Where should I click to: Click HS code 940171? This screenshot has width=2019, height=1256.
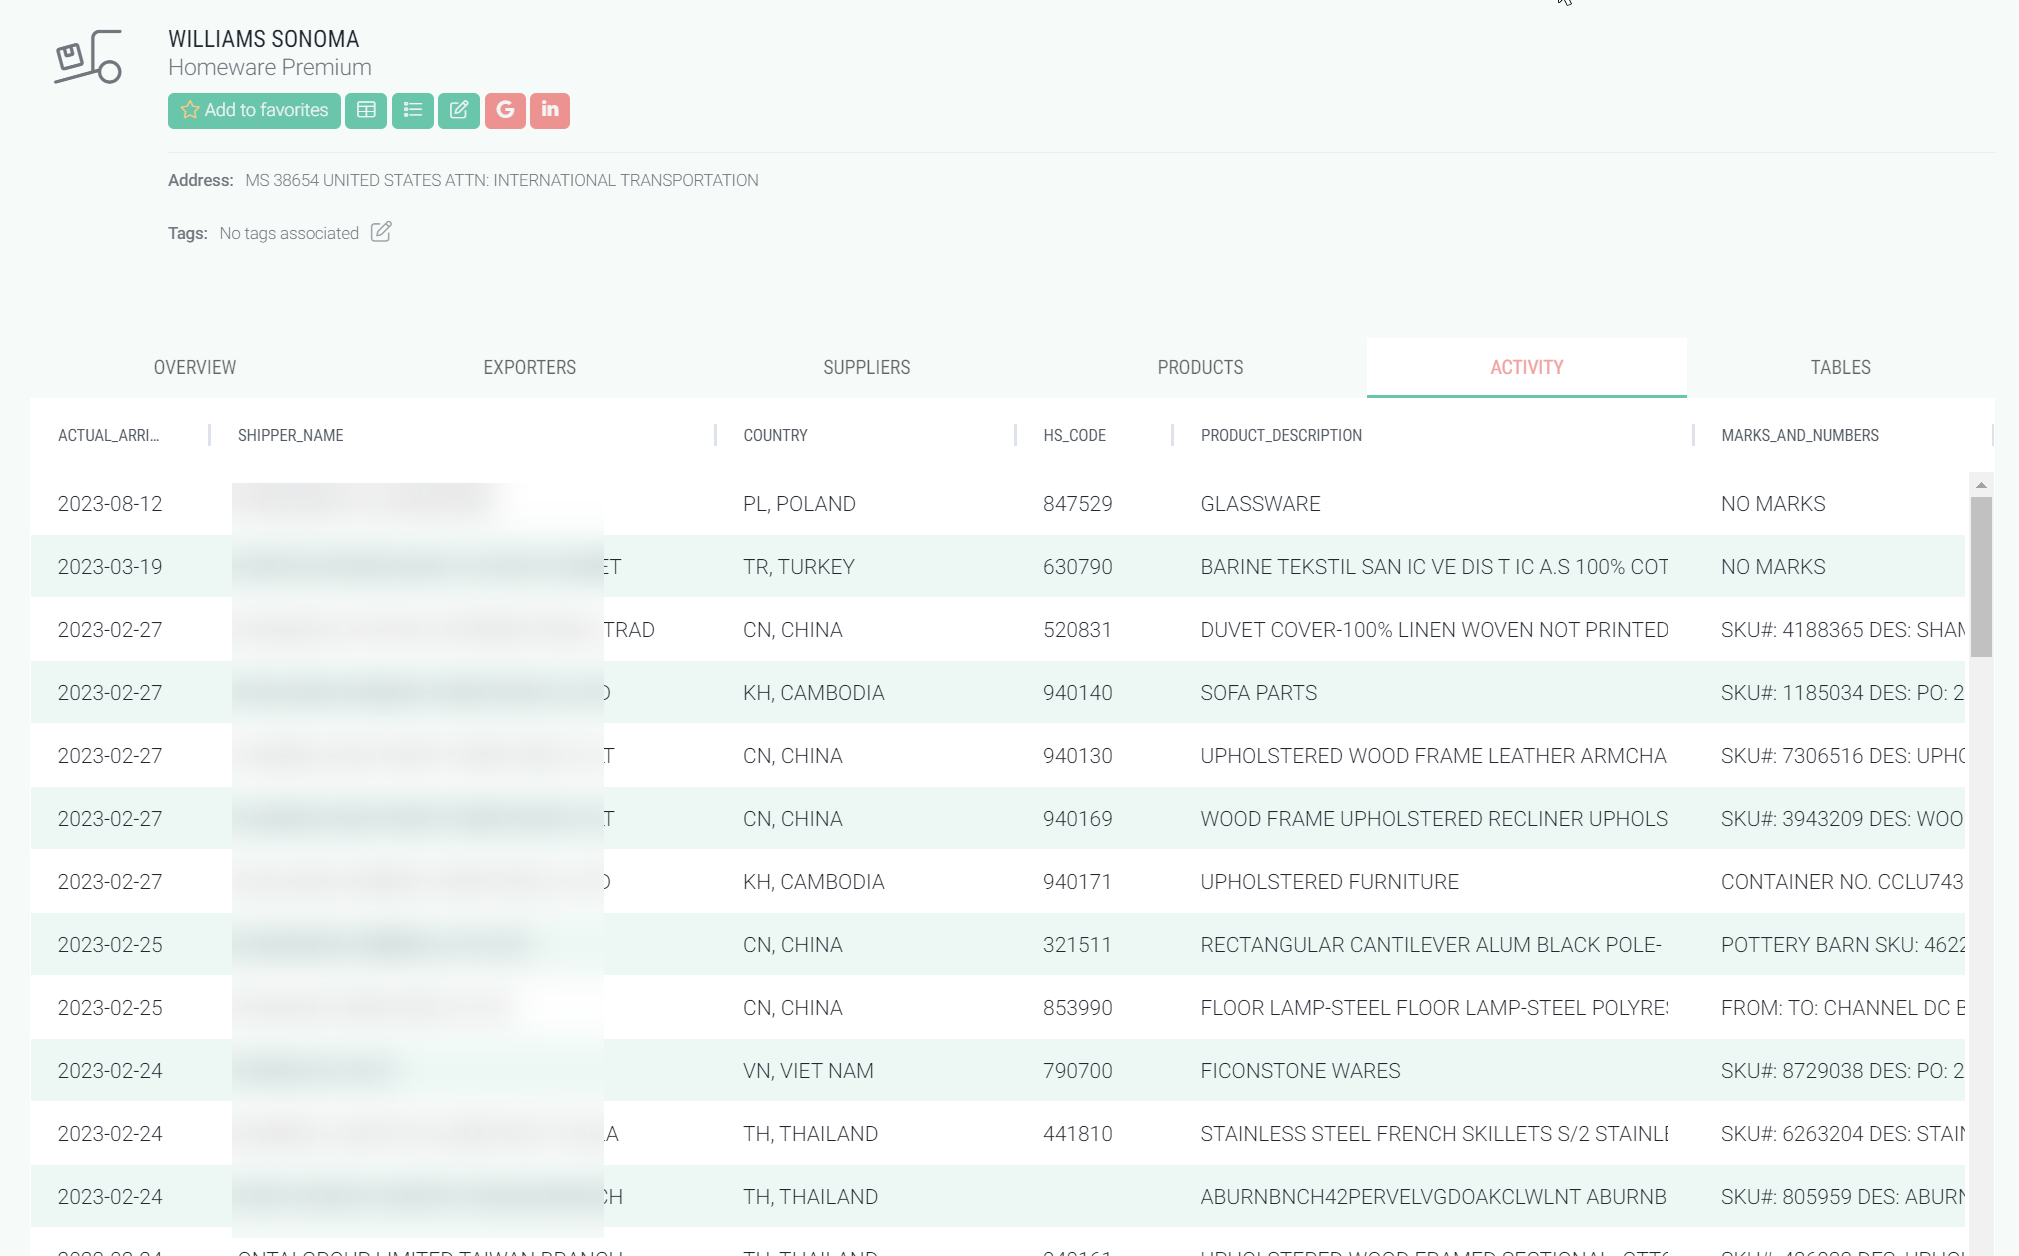pos(1078,882)
